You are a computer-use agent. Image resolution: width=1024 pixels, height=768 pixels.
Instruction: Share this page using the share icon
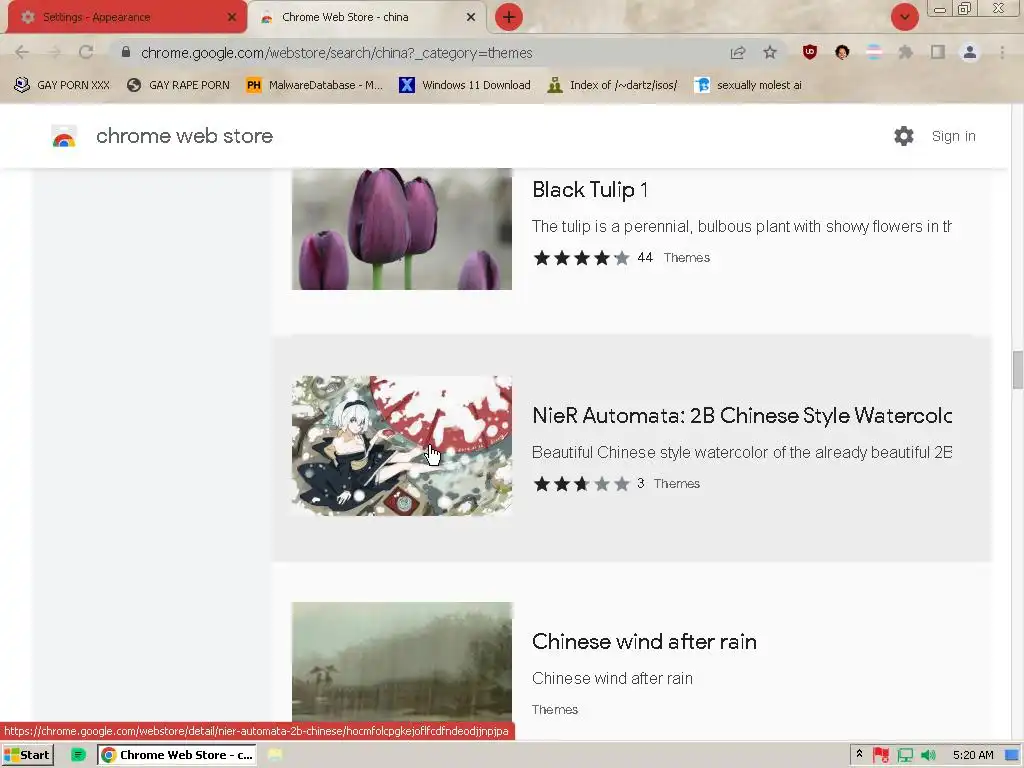738,52
